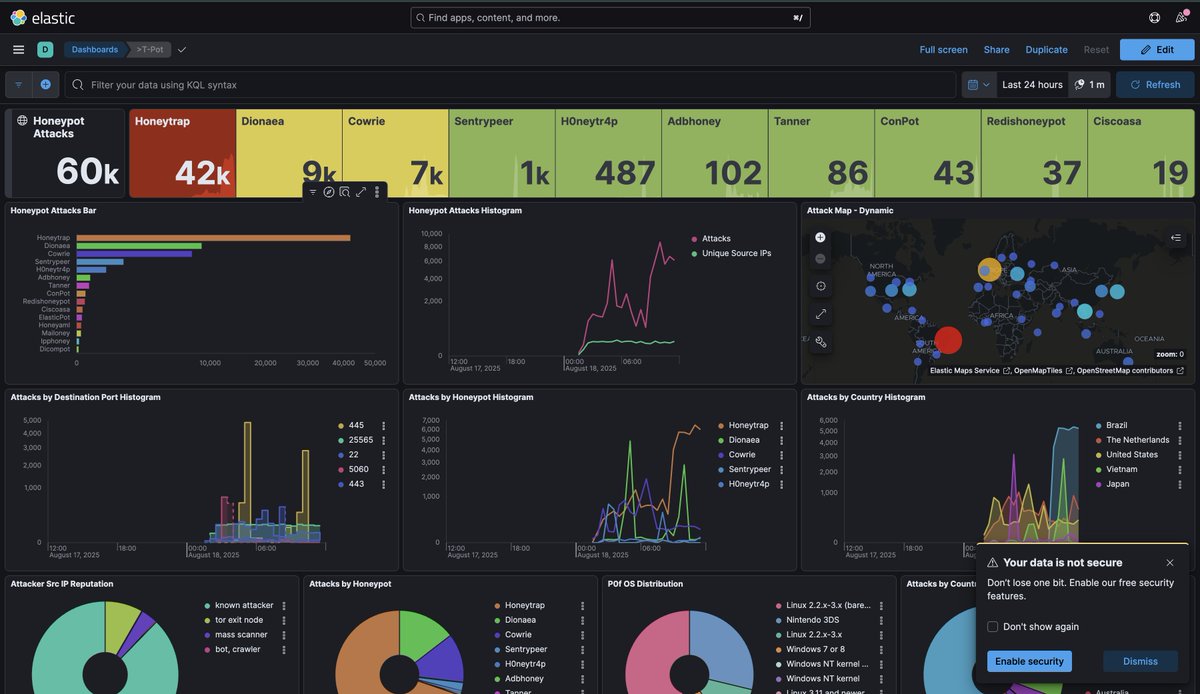Close the data not secure toast

[x=1170, y=563]
